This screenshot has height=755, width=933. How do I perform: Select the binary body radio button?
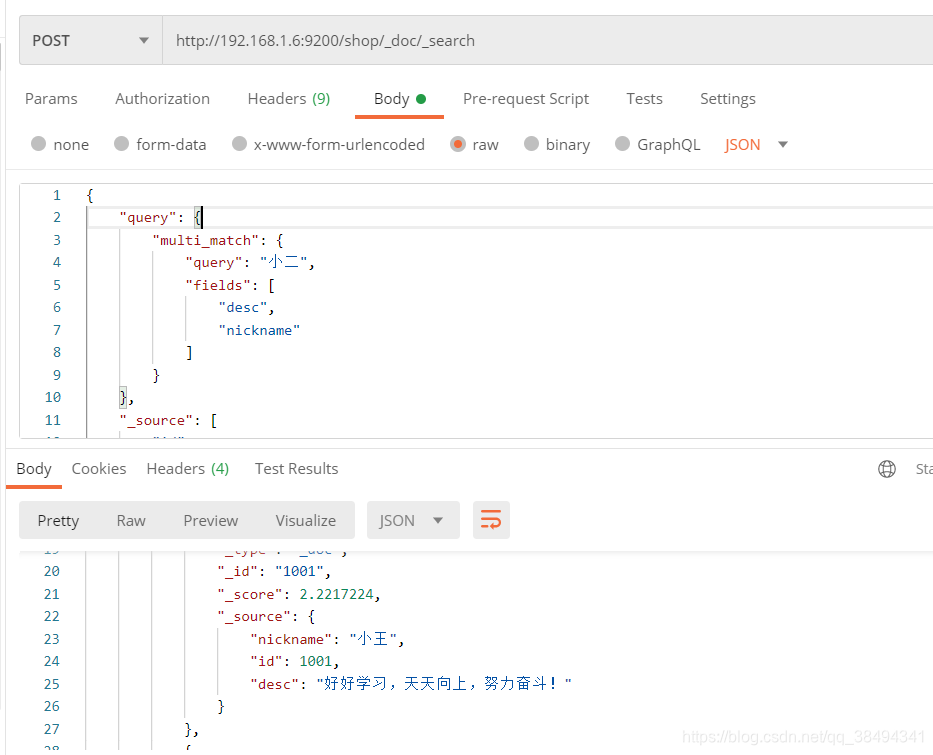pos(532,144)
